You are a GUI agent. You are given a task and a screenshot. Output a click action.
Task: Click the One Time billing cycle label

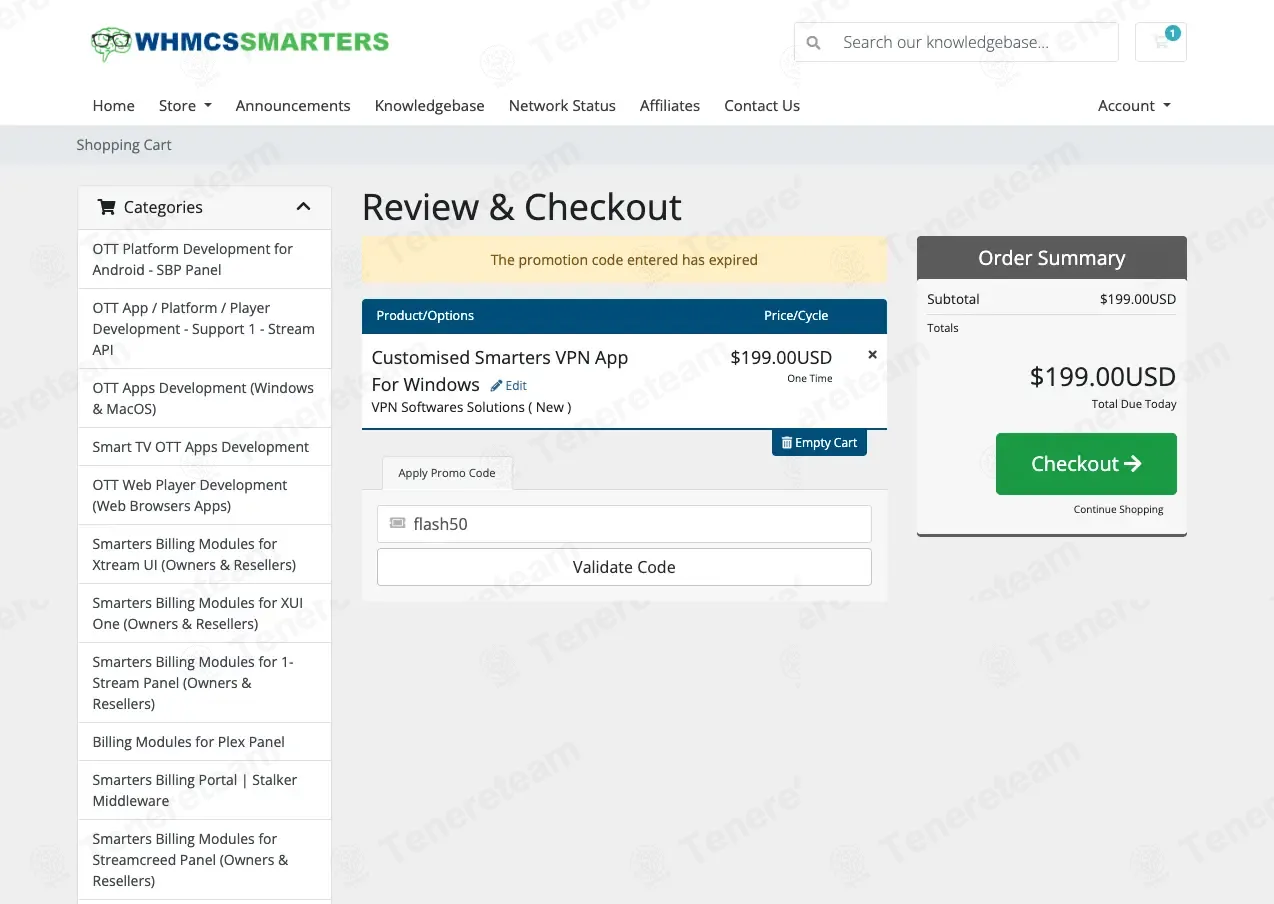click(809, 378)
